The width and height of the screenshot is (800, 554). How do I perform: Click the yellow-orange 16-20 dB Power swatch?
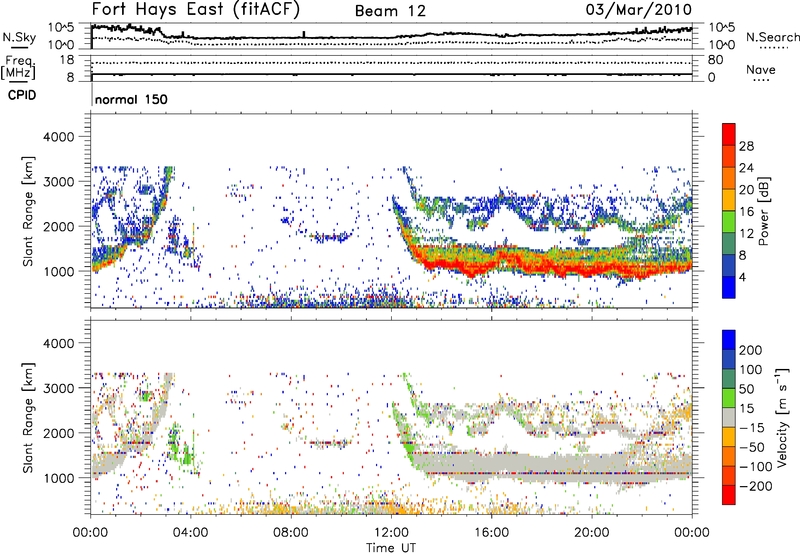click(x=729, y=199)
